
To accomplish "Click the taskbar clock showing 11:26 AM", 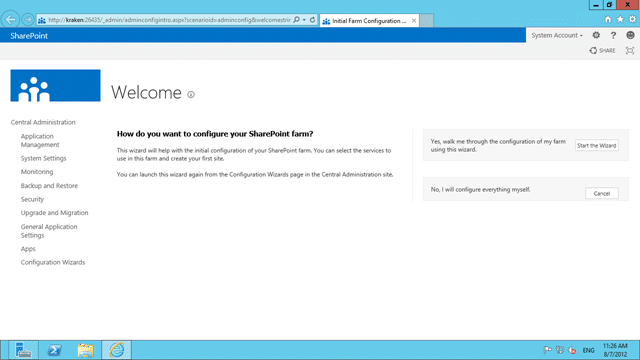I will [615, 350].
